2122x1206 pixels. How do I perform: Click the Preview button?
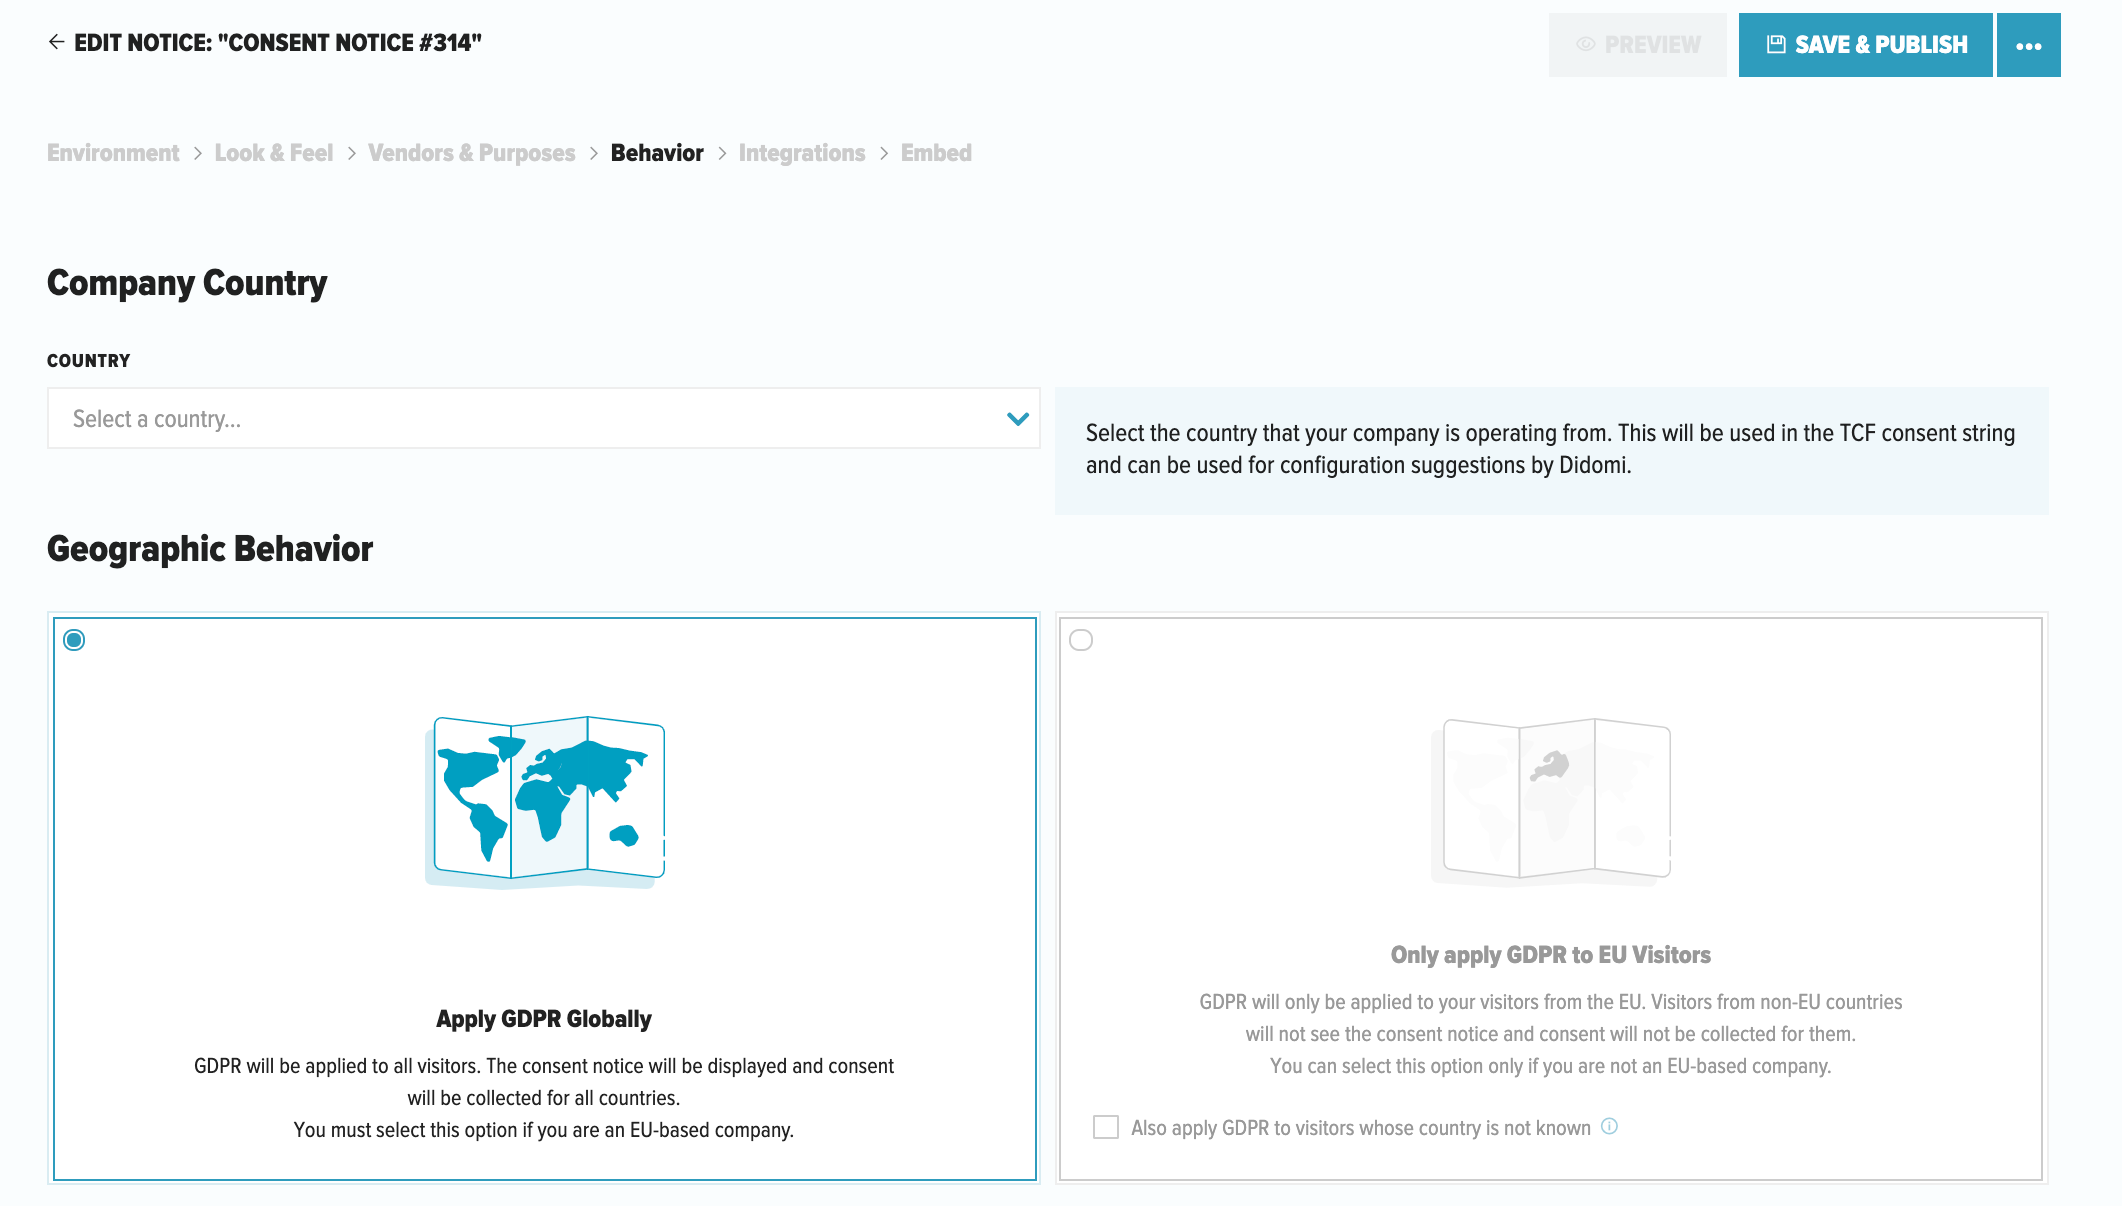1637,45
